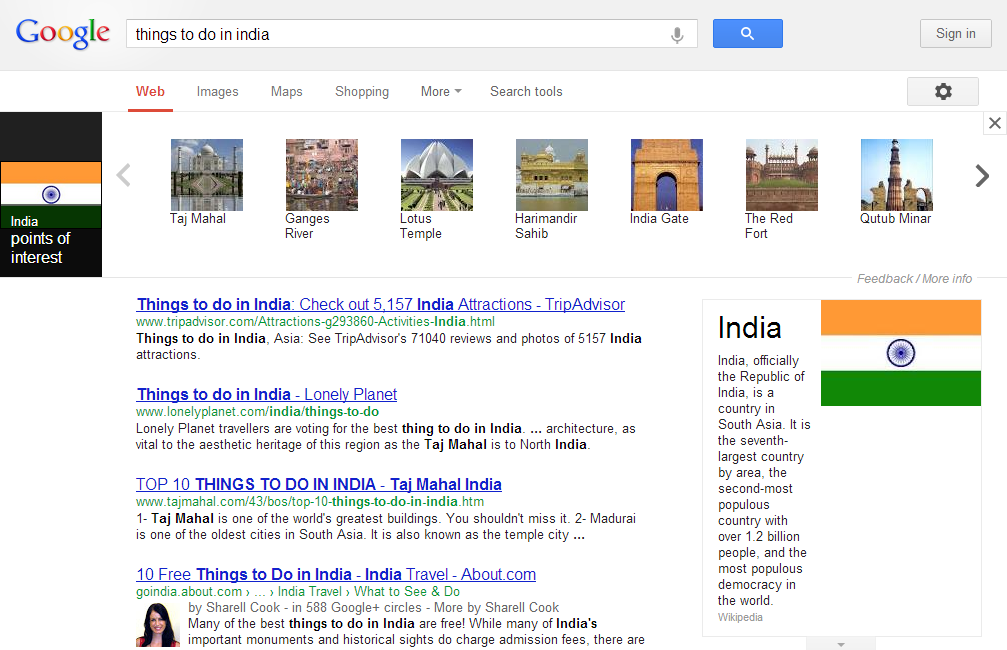Click the goindia.about.com breadcrumb
Image resolution: width=1007 pixels, height=650 pixels.
(189, 592)
